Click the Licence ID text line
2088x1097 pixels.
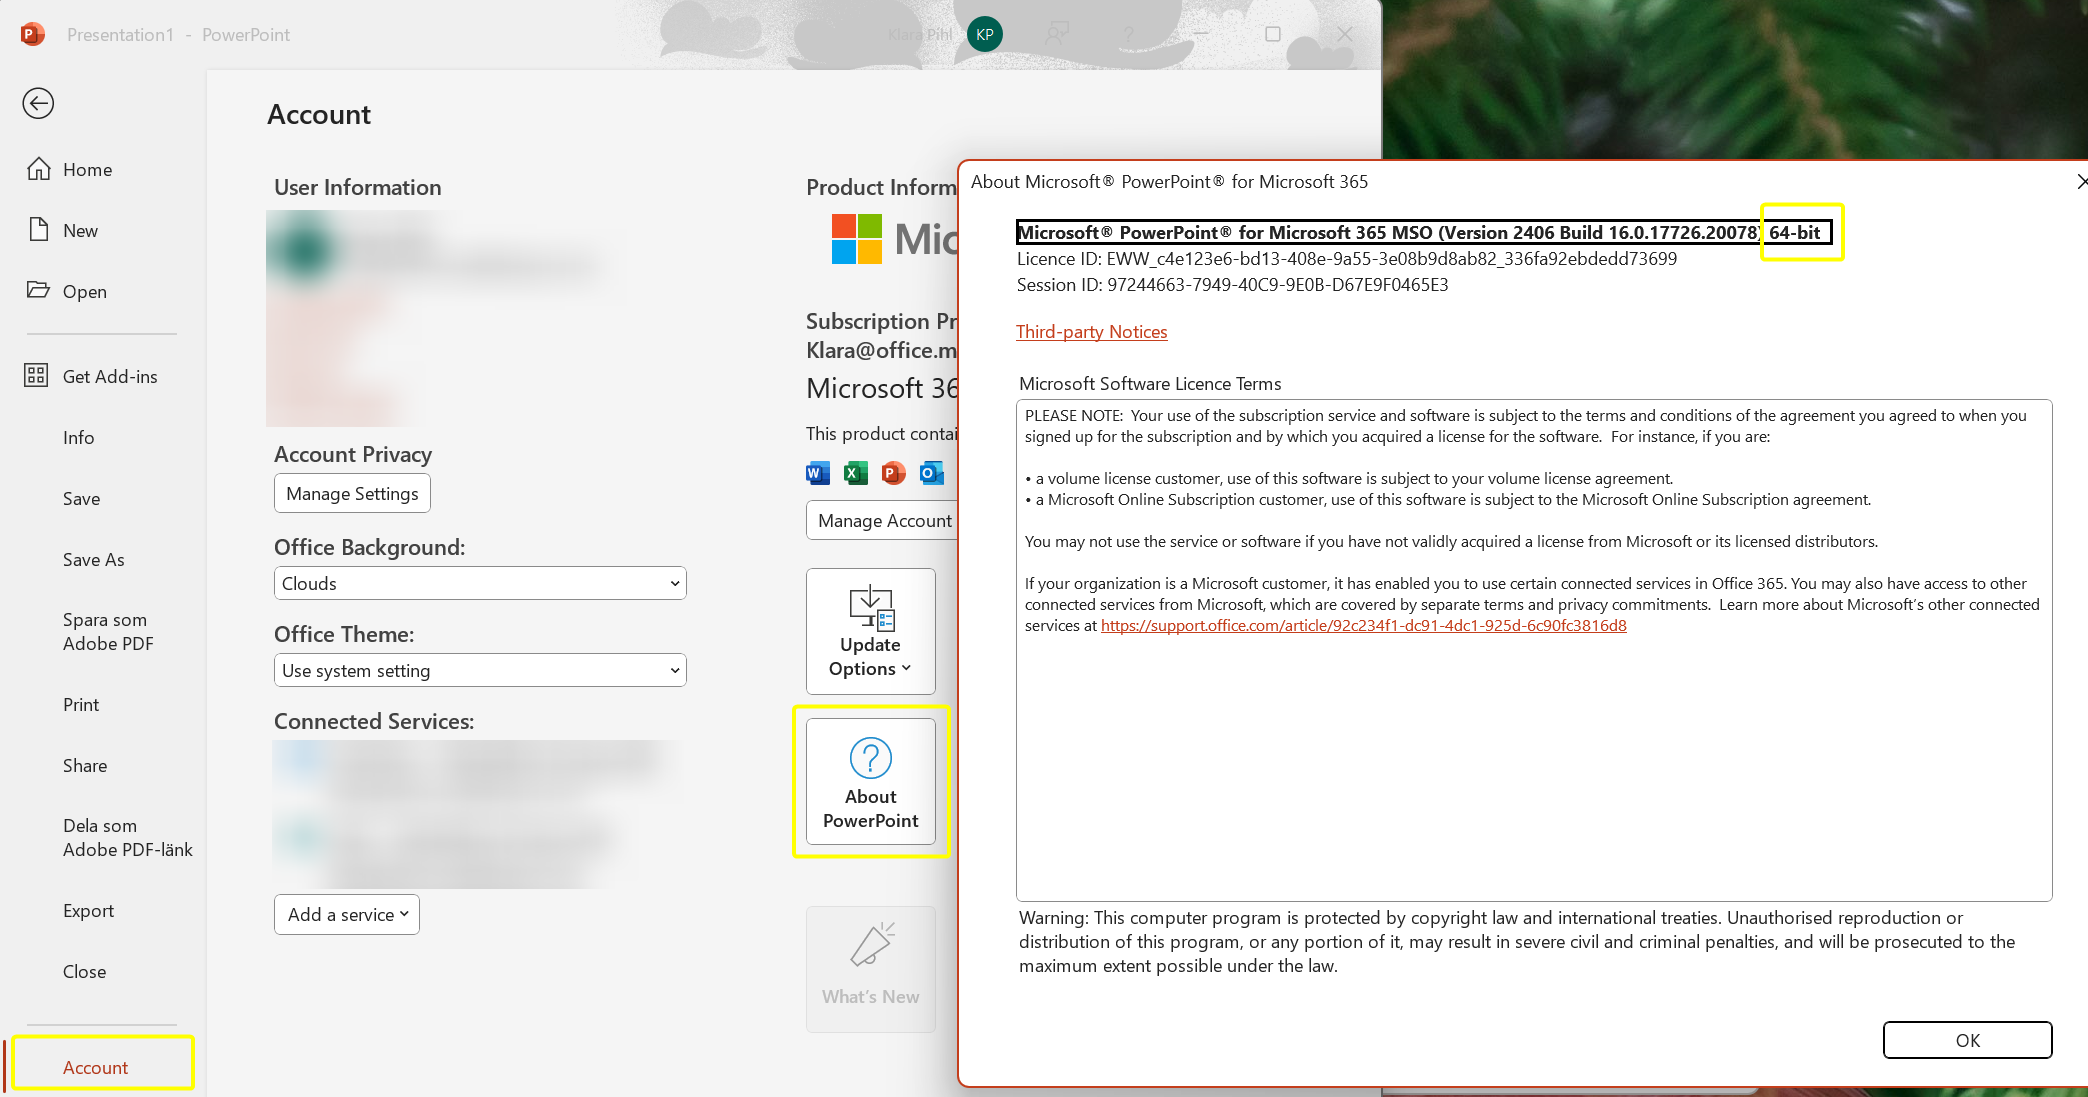tap(1346, 258)
